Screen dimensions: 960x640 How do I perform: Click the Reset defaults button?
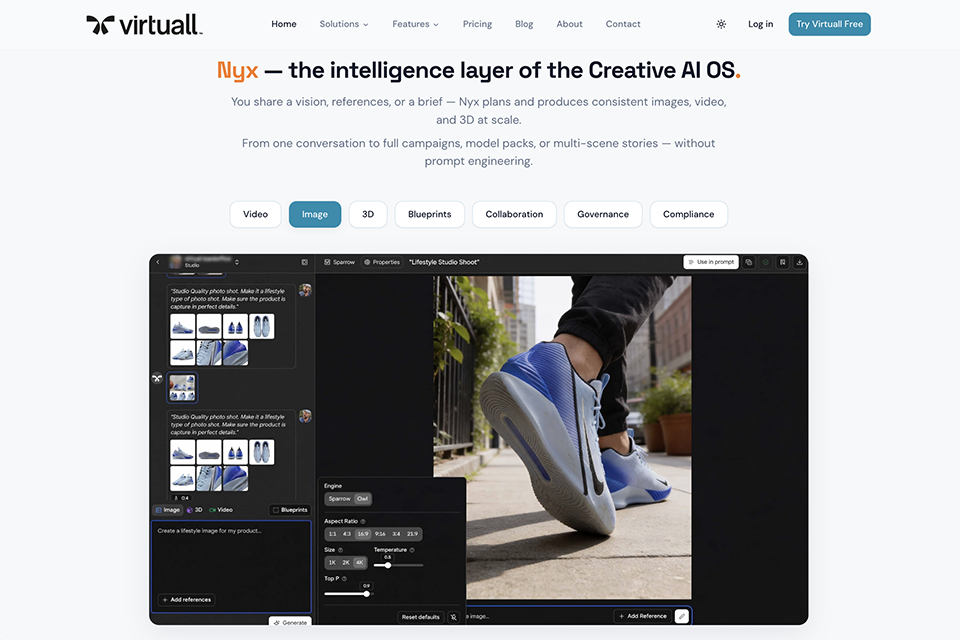pos(421,617)
